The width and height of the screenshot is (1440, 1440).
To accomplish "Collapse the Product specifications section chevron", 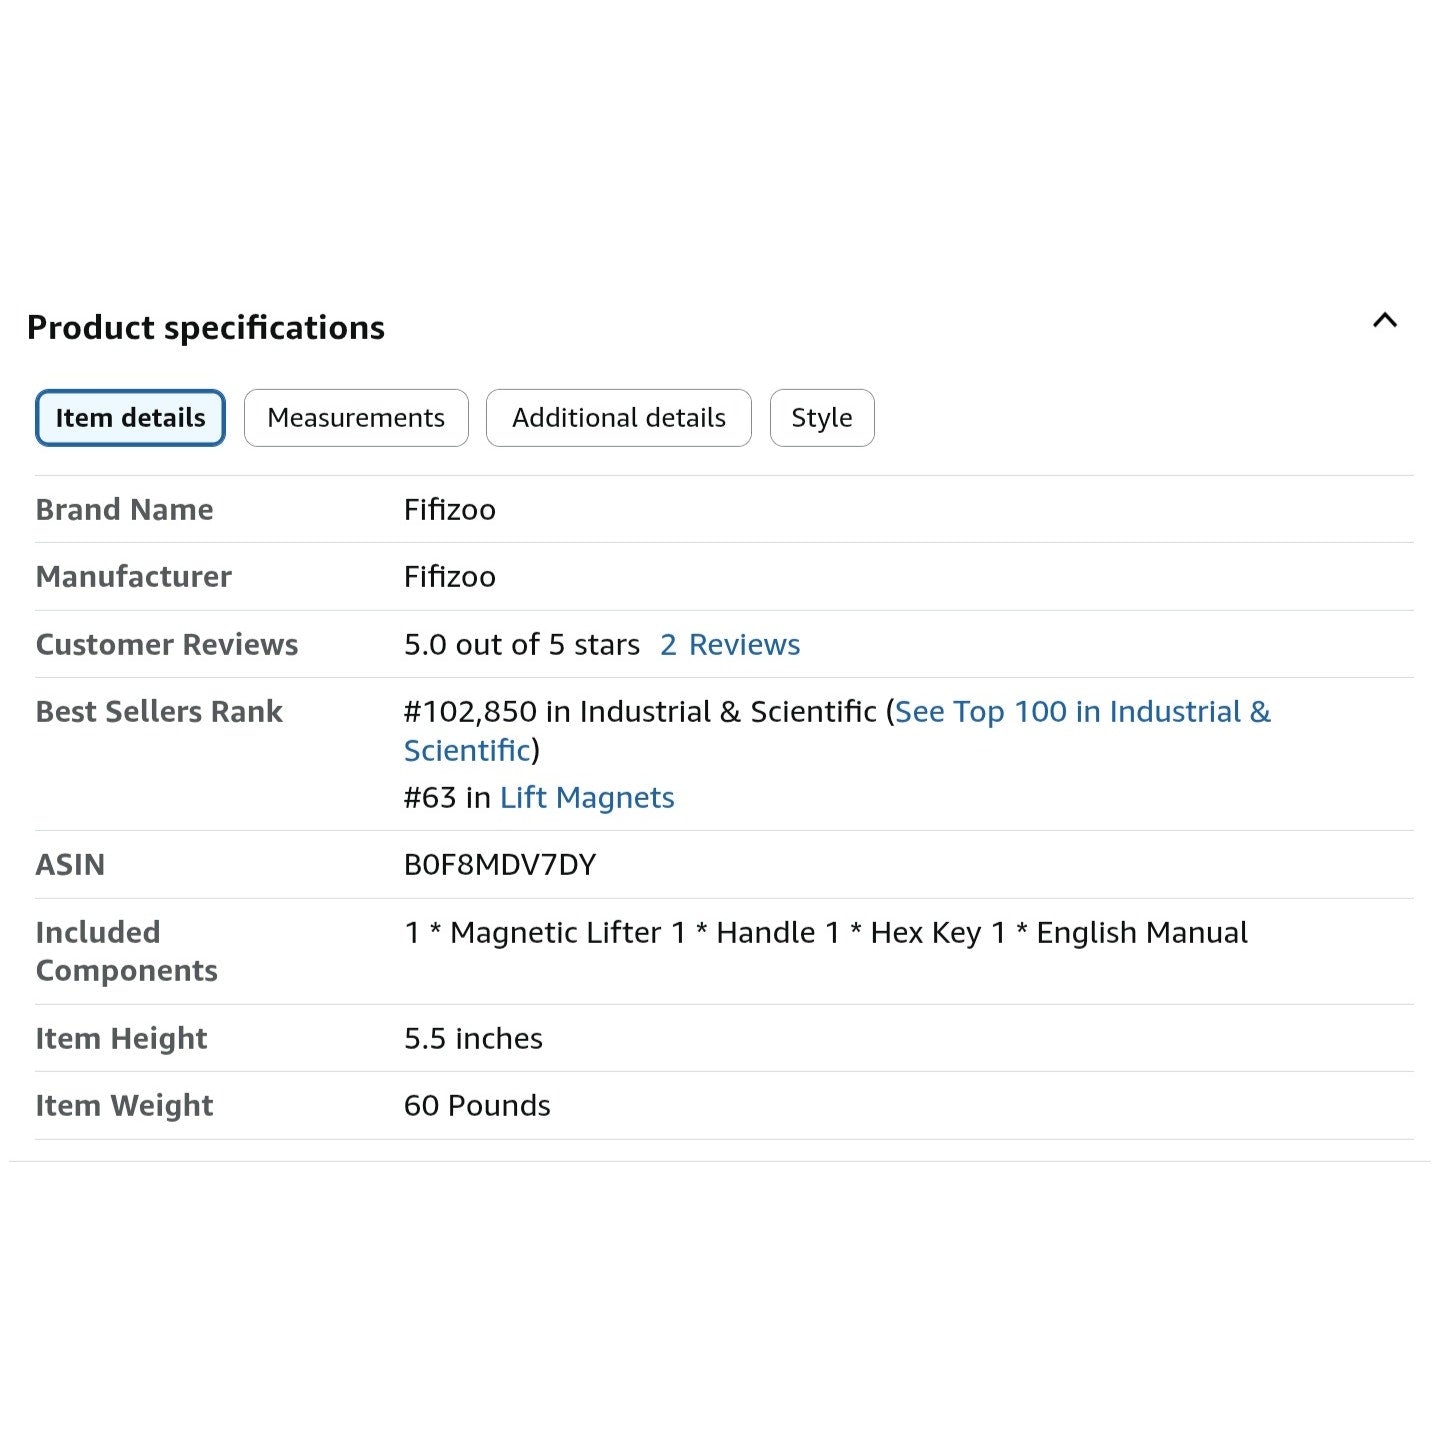I will pos(1384,321).
